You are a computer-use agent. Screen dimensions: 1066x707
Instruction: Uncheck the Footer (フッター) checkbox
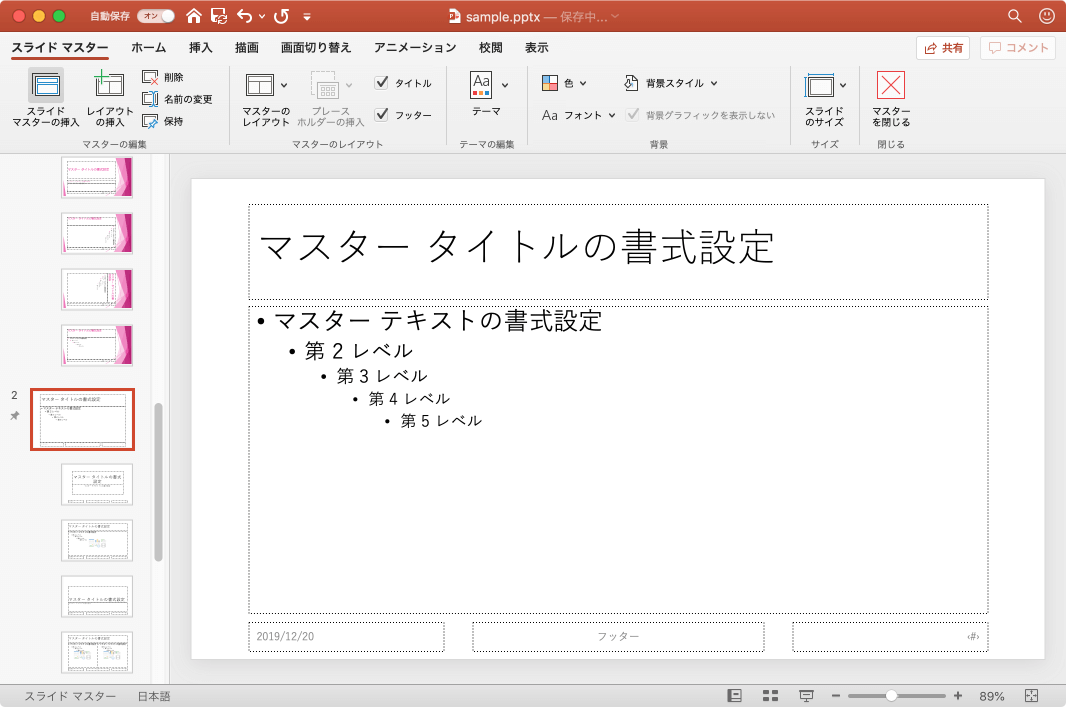pyautogui.click(x=382, y=115)
